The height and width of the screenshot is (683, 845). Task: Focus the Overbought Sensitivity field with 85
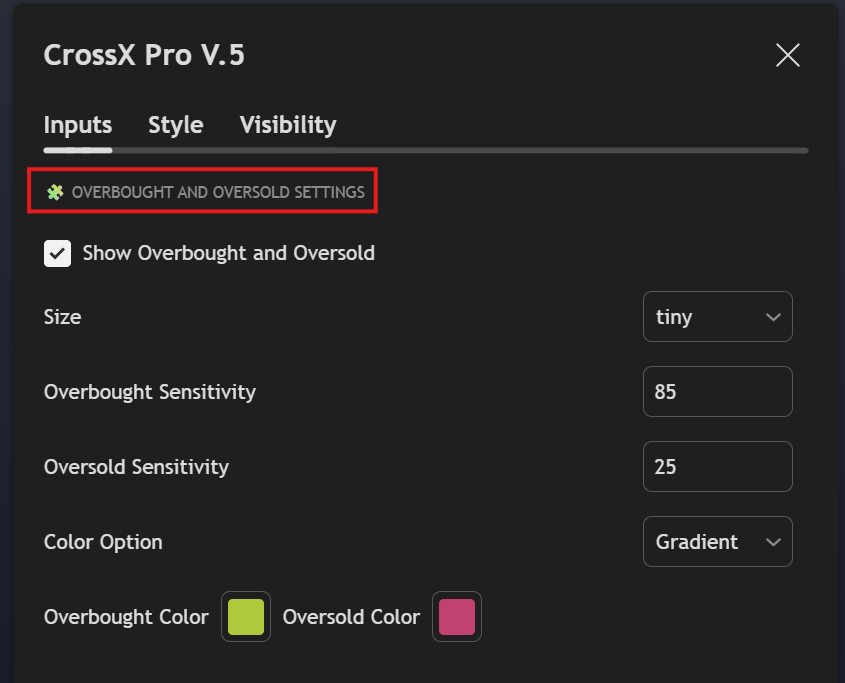pyautogui.click(x=717, y=392)
